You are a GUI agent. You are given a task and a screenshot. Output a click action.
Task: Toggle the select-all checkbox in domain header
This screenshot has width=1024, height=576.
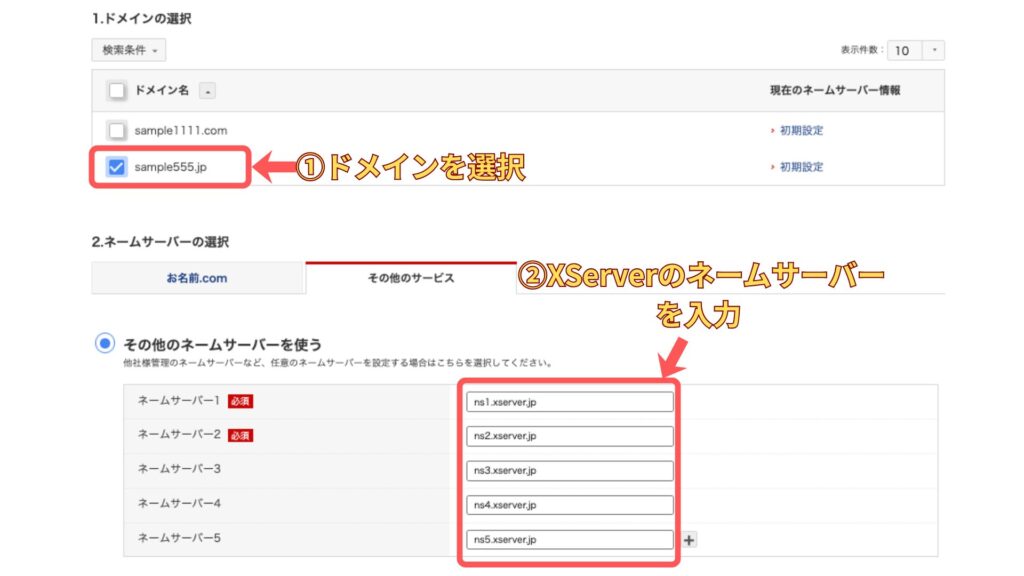(x=117, y=91)
